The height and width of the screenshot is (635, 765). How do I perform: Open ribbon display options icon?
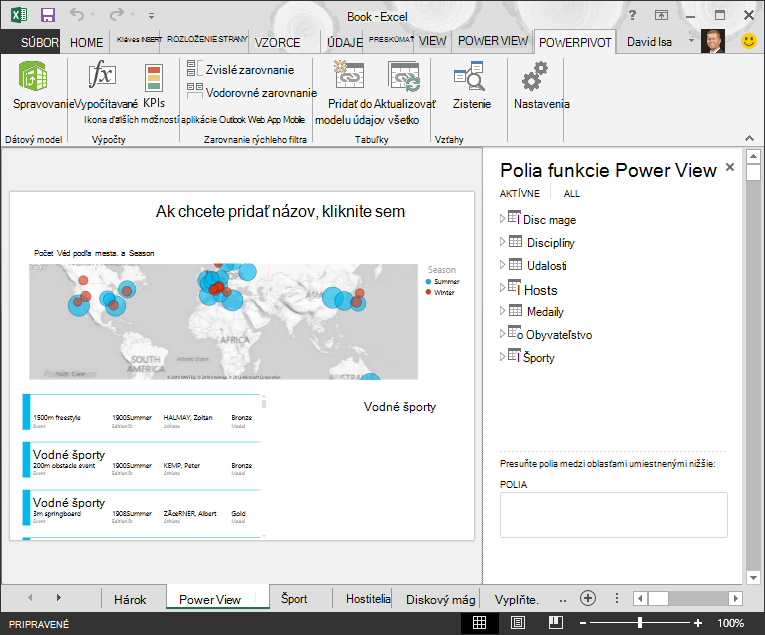661,16
